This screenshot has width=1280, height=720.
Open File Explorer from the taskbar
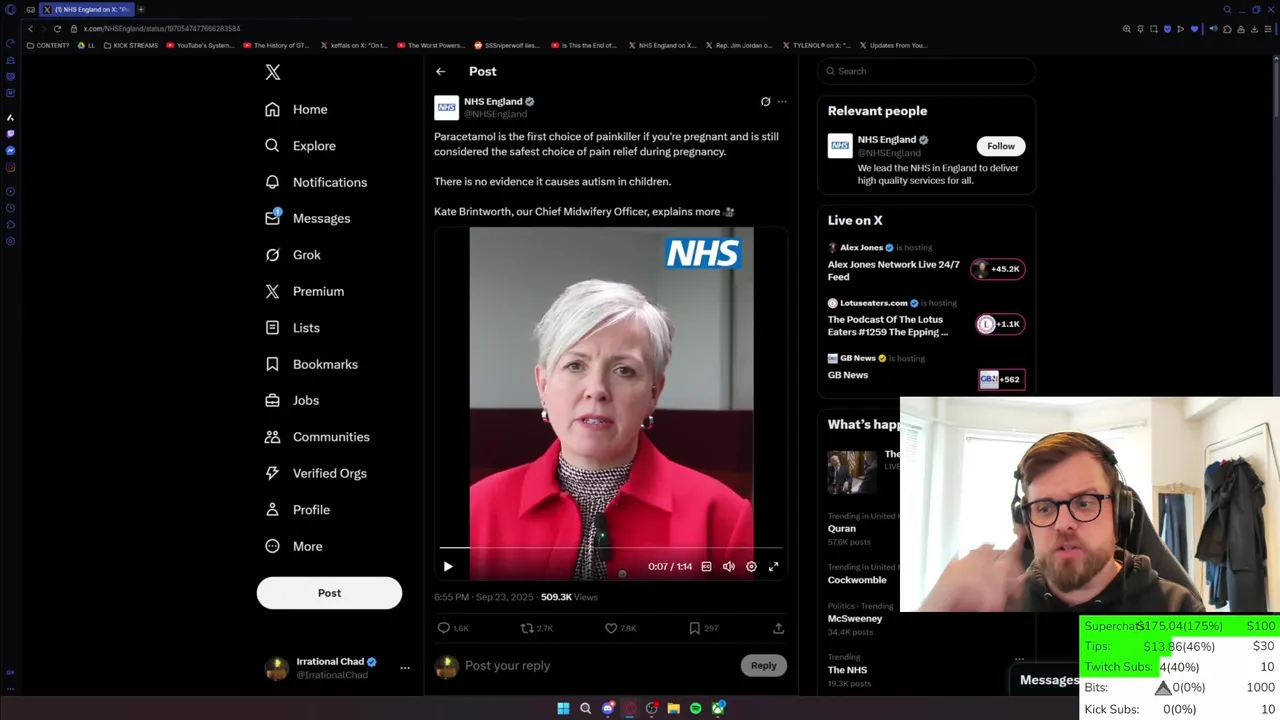tap(673, 708)
